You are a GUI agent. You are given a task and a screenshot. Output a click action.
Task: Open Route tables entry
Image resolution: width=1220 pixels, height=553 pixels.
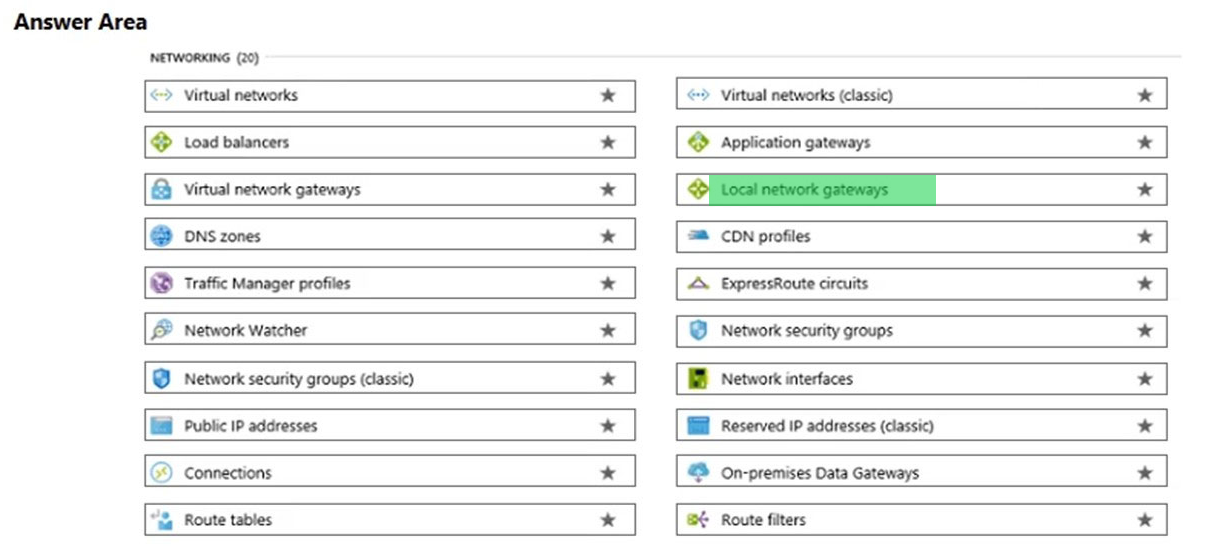[x=390, y=520]
